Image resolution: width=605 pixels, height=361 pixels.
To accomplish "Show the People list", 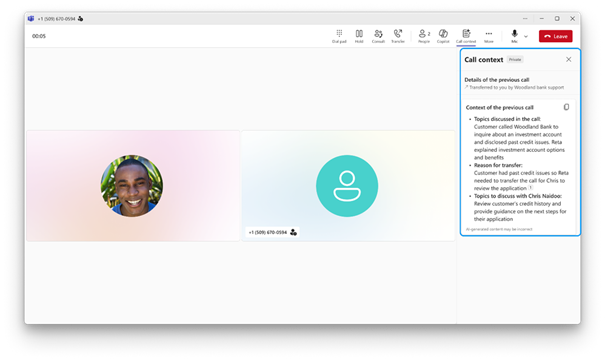I will (x=424, y=36).
